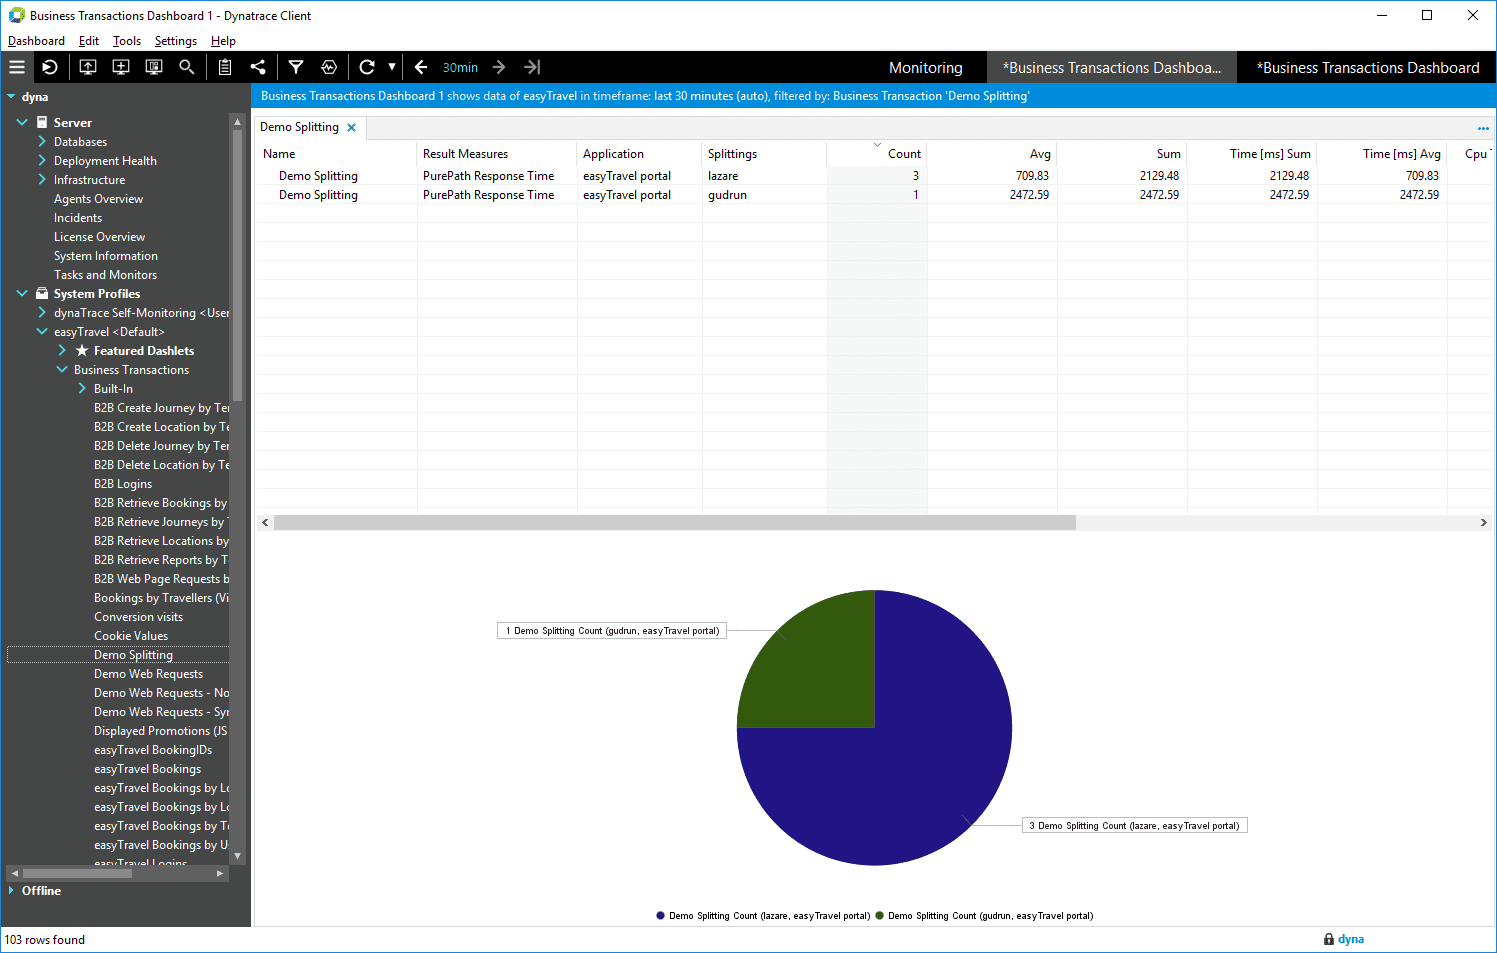Click the share icon in the toolbar
Image resolution: width=1497 pixels, height=953 pixels.
(258, 67)
